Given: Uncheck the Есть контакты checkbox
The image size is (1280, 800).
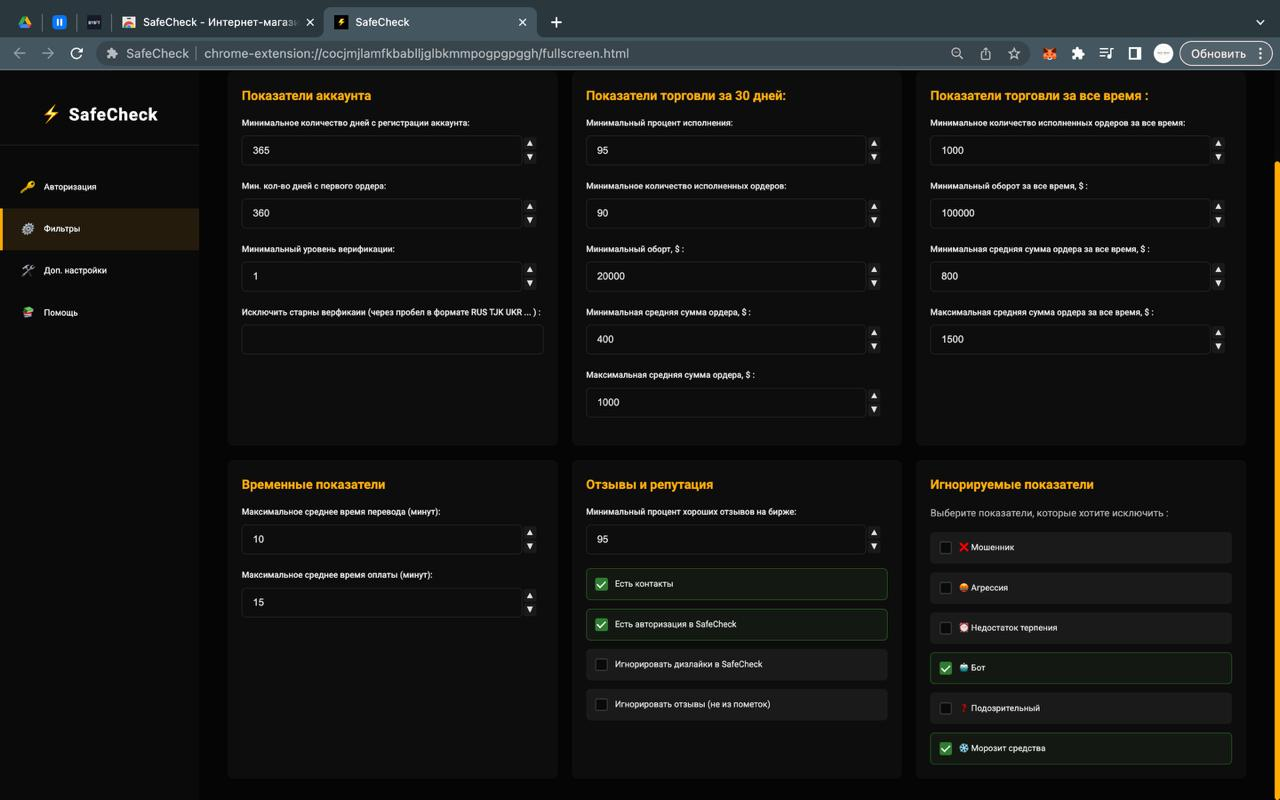Looking at the screenshot, I should coord(601,584).
